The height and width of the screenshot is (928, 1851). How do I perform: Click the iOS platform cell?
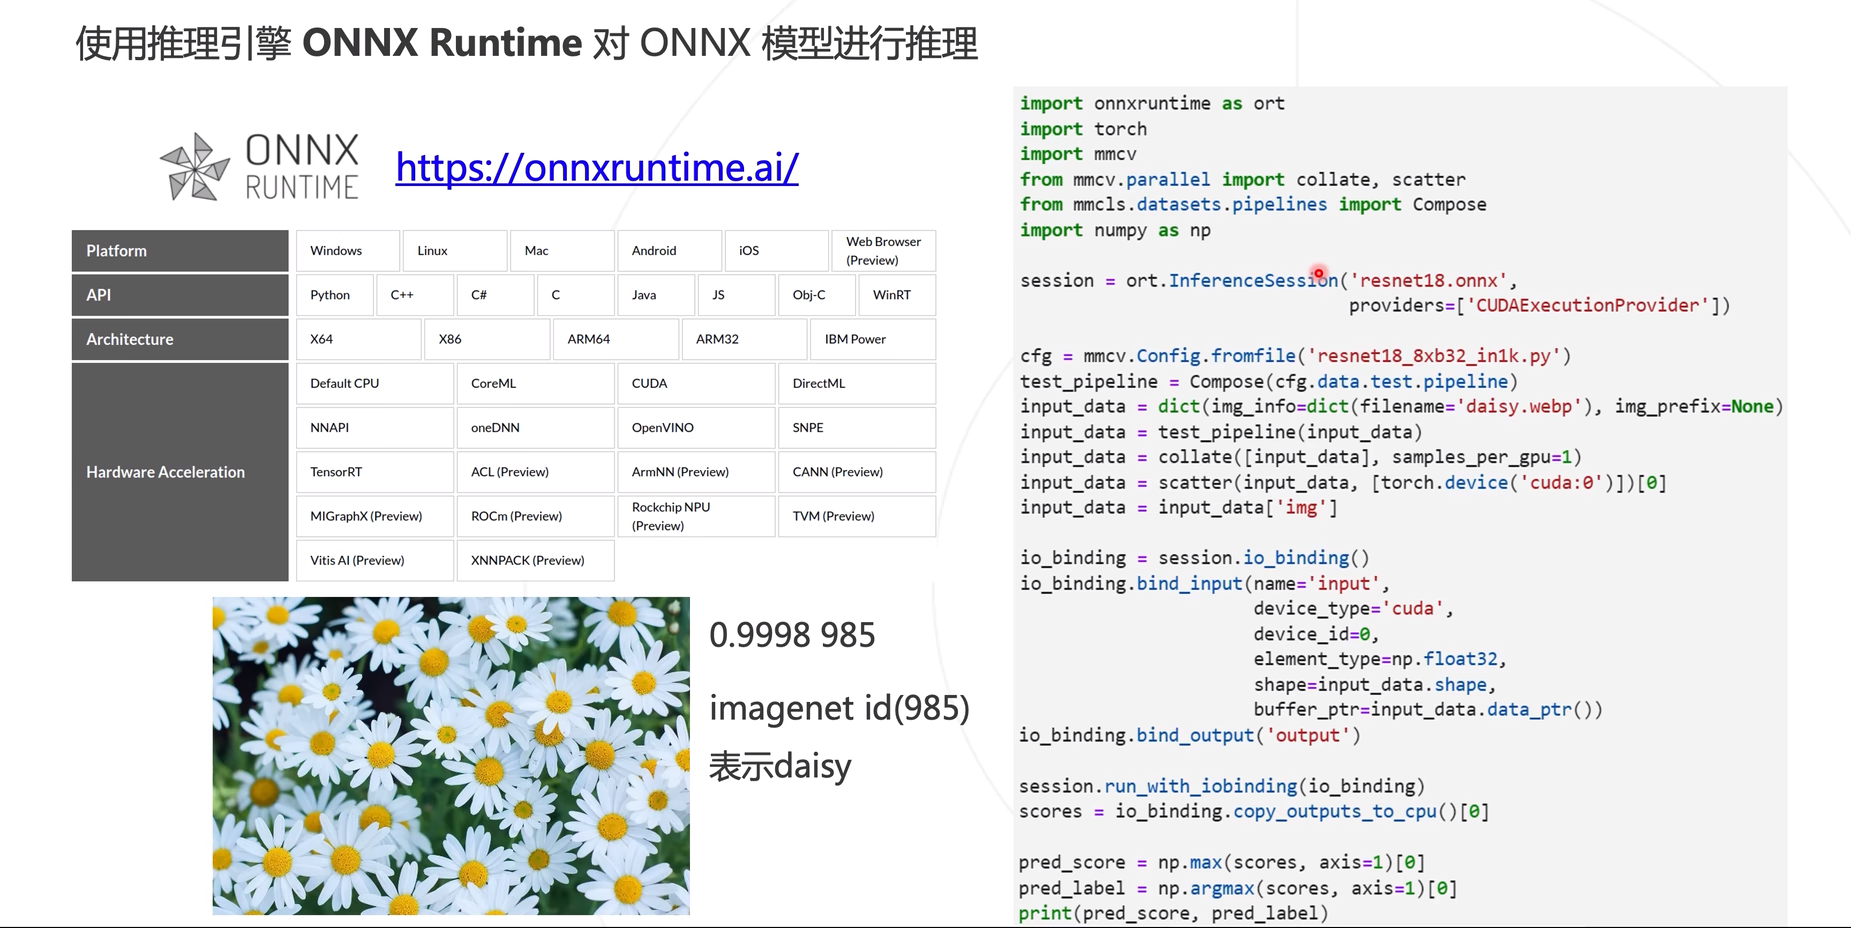(x=776, y=251)
